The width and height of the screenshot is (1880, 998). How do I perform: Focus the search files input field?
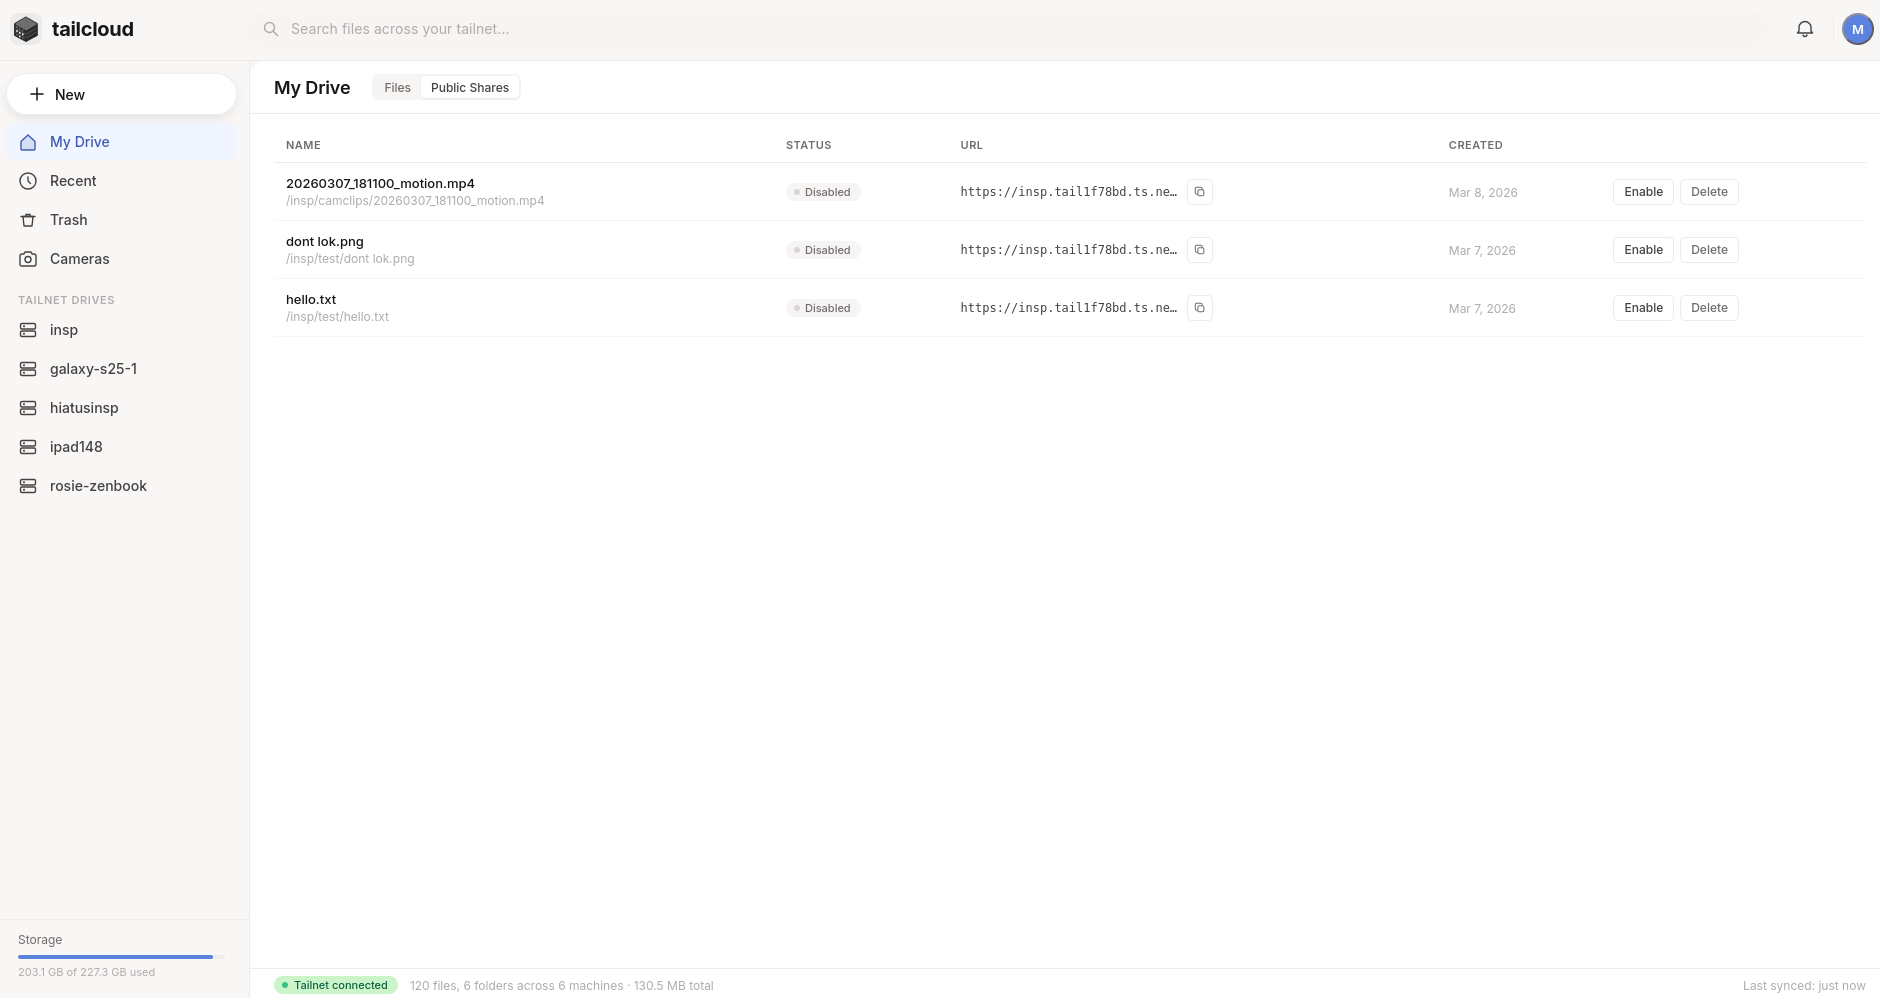click(x=1009, y=29)
